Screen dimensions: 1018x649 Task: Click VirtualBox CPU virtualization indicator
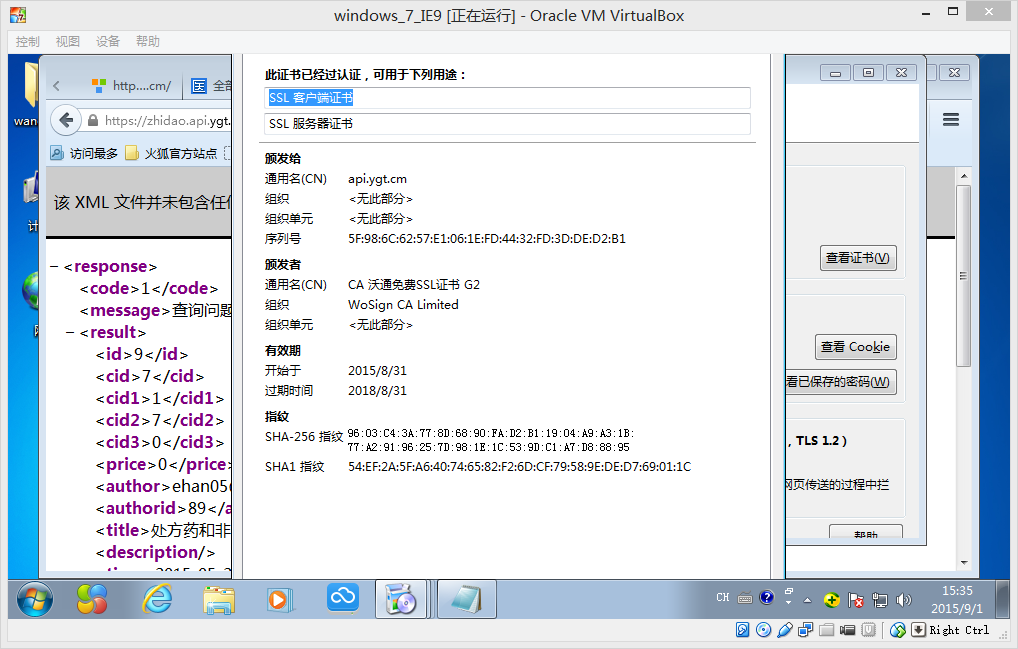pyautogui.click(x=868, y=630)
